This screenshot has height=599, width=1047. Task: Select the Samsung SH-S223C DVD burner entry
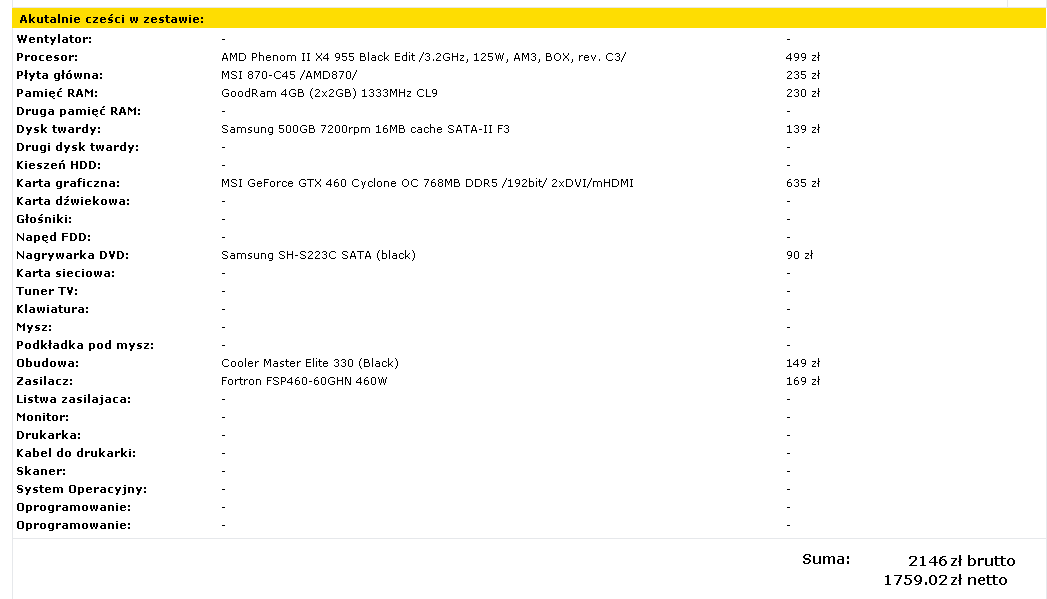(318, 255)
